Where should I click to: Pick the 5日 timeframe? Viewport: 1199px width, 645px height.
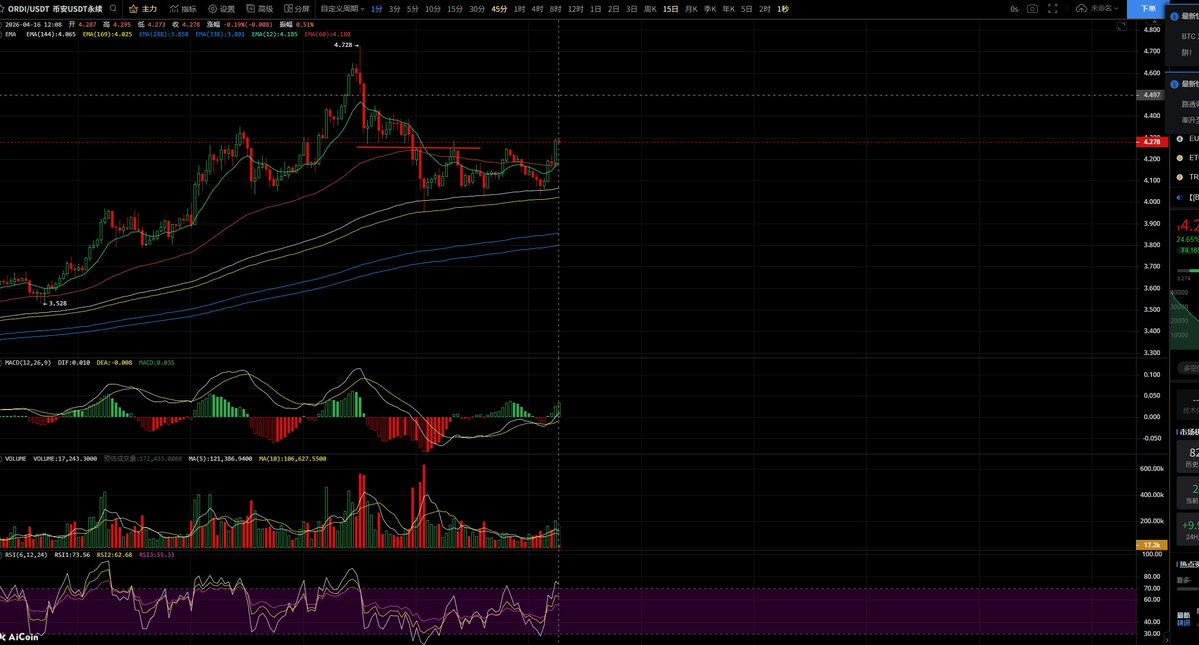point(747,9)
